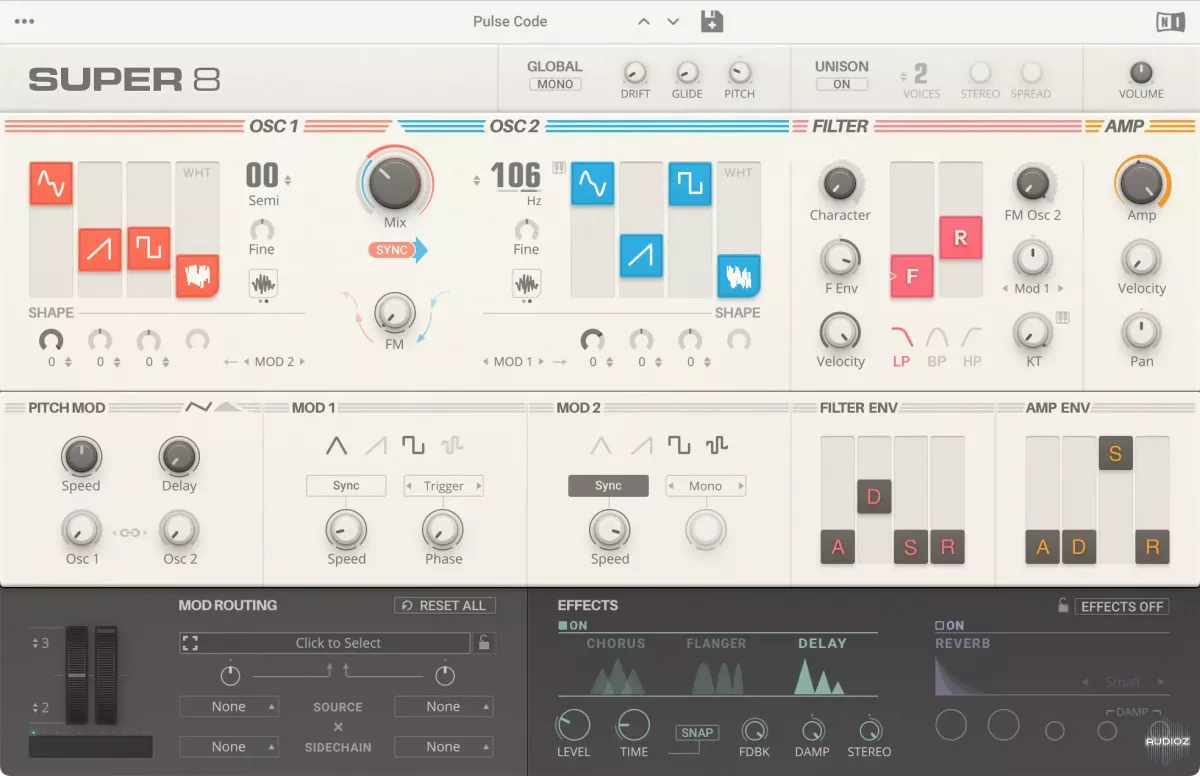Select the OSC 1 square wave handle
The width and height of the screenshot is (1200, 776).
click(148, 248)
